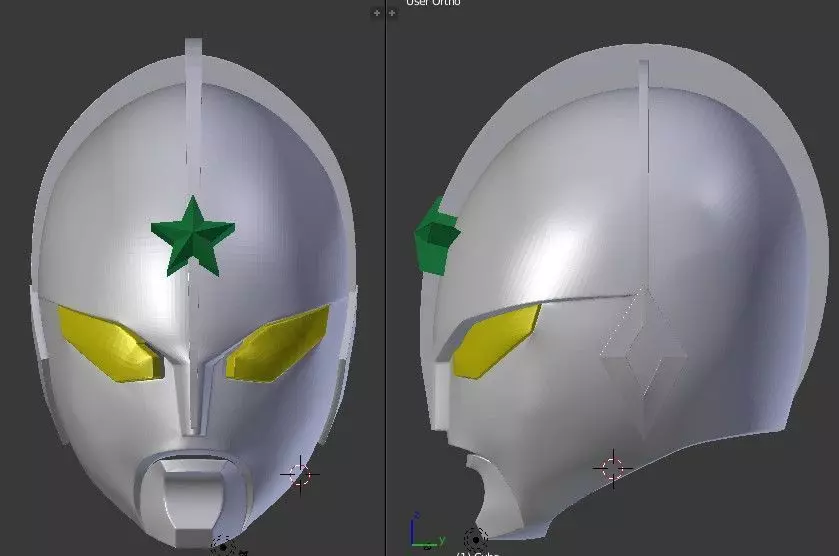Expand the left viewport's plus region toggle

tap(377, 13)
